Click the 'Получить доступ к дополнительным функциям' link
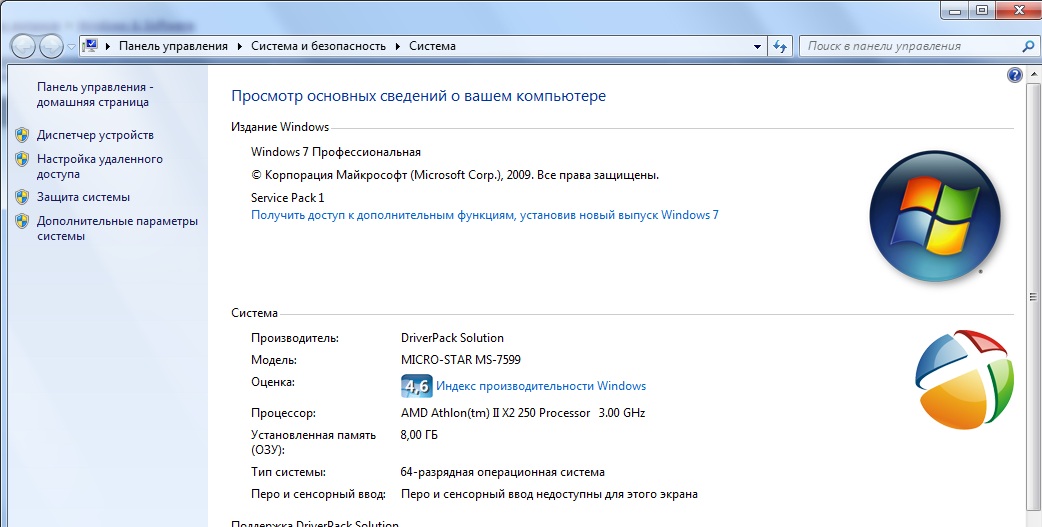Screen dimensions: 1042x527 [484, 215]
